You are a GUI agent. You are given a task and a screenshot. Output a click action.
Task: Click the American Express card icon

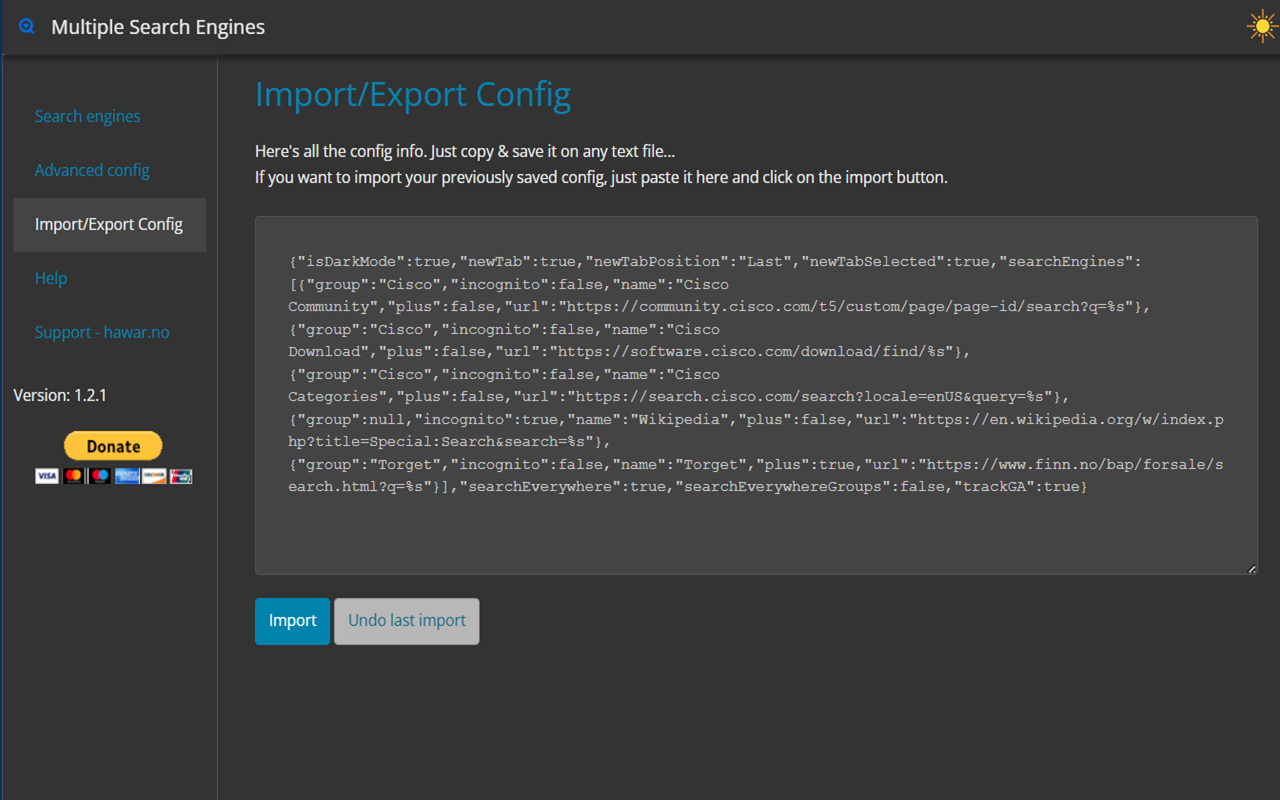(x=127, y=476)
